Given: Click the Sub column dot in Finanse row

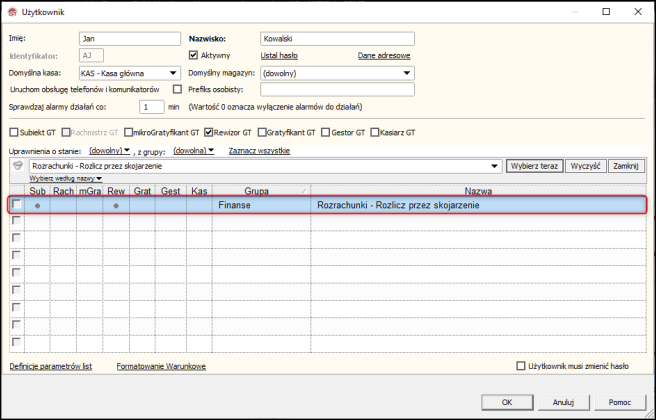Looking at the screenshot, I should tap(37, 205).
